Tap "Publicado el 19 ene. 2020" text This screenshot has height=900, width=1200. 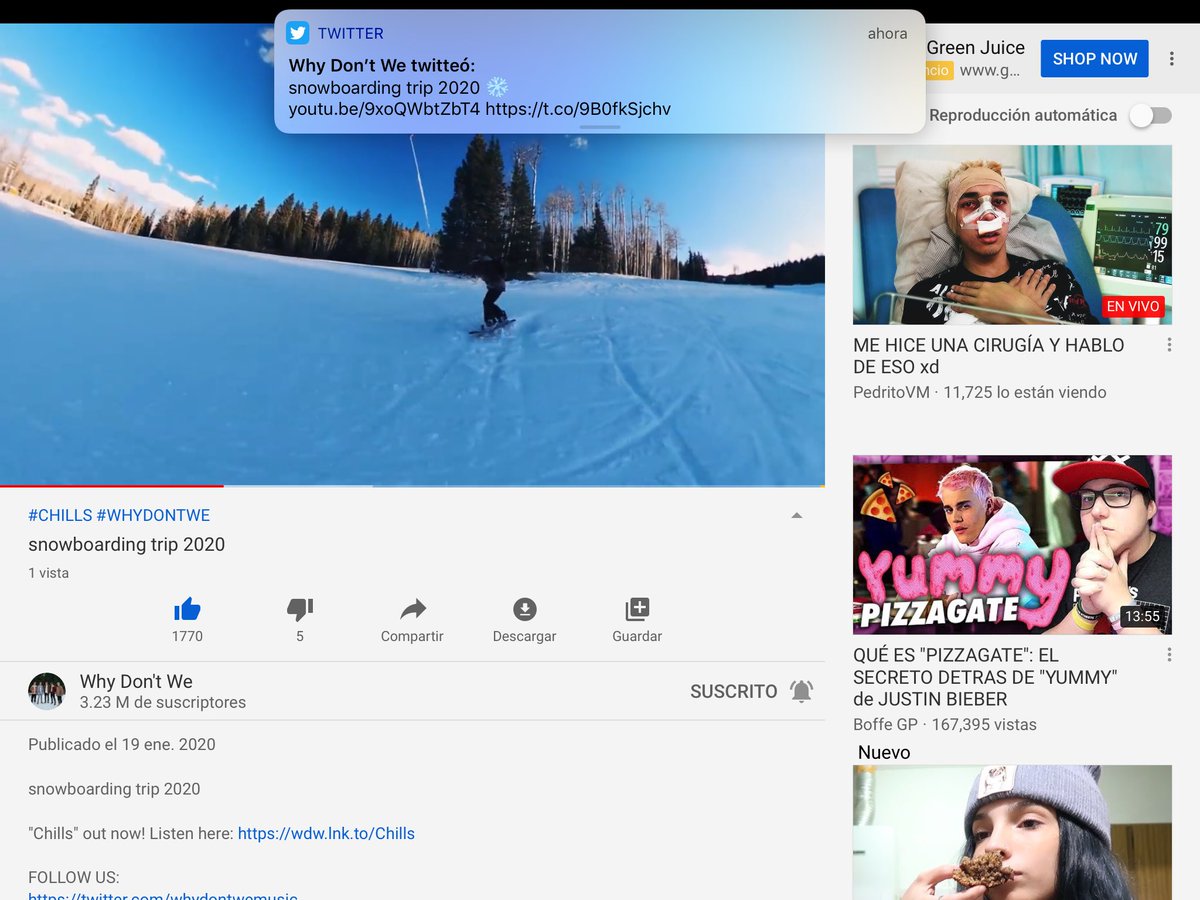122,744
